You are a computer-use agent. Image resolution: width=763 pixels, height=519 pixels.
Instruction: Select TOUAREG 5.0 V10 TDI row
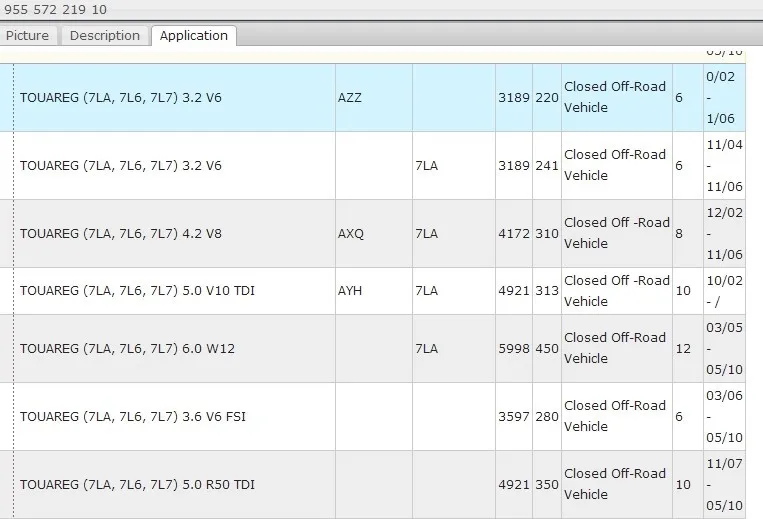coord(372,291)
